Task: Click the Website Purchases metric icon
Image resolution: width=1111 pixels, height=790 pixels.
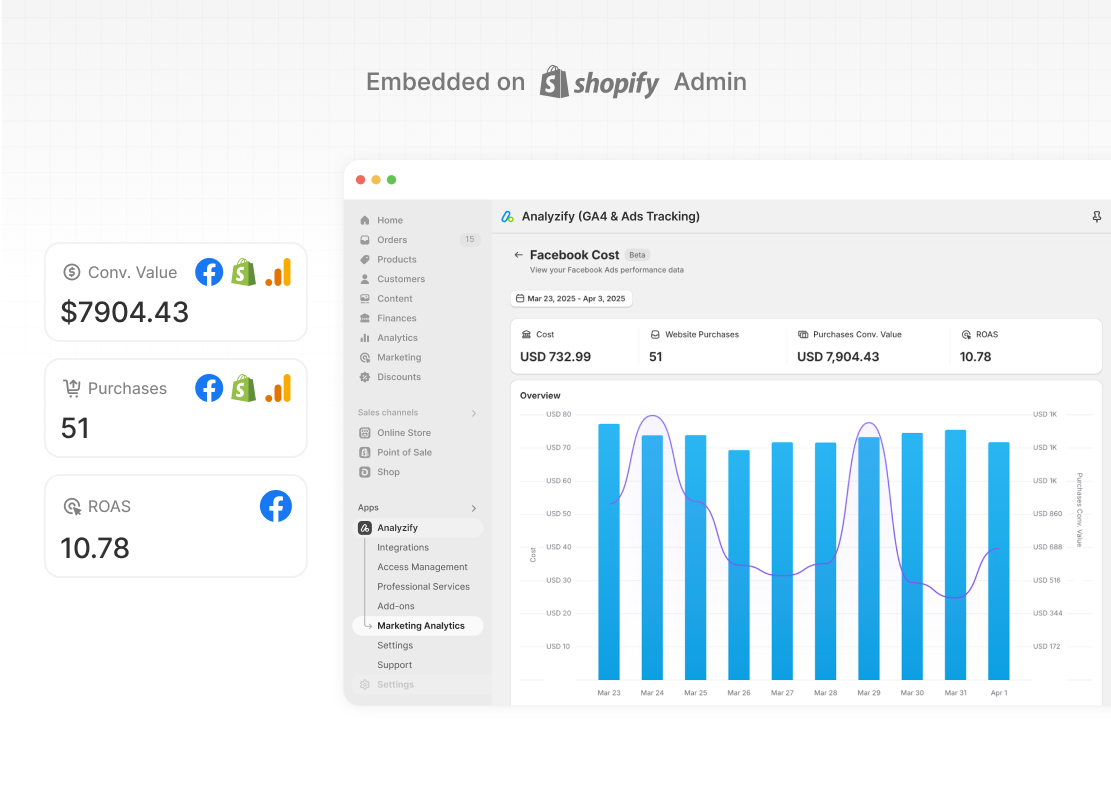Action: (x=655, y=334)
